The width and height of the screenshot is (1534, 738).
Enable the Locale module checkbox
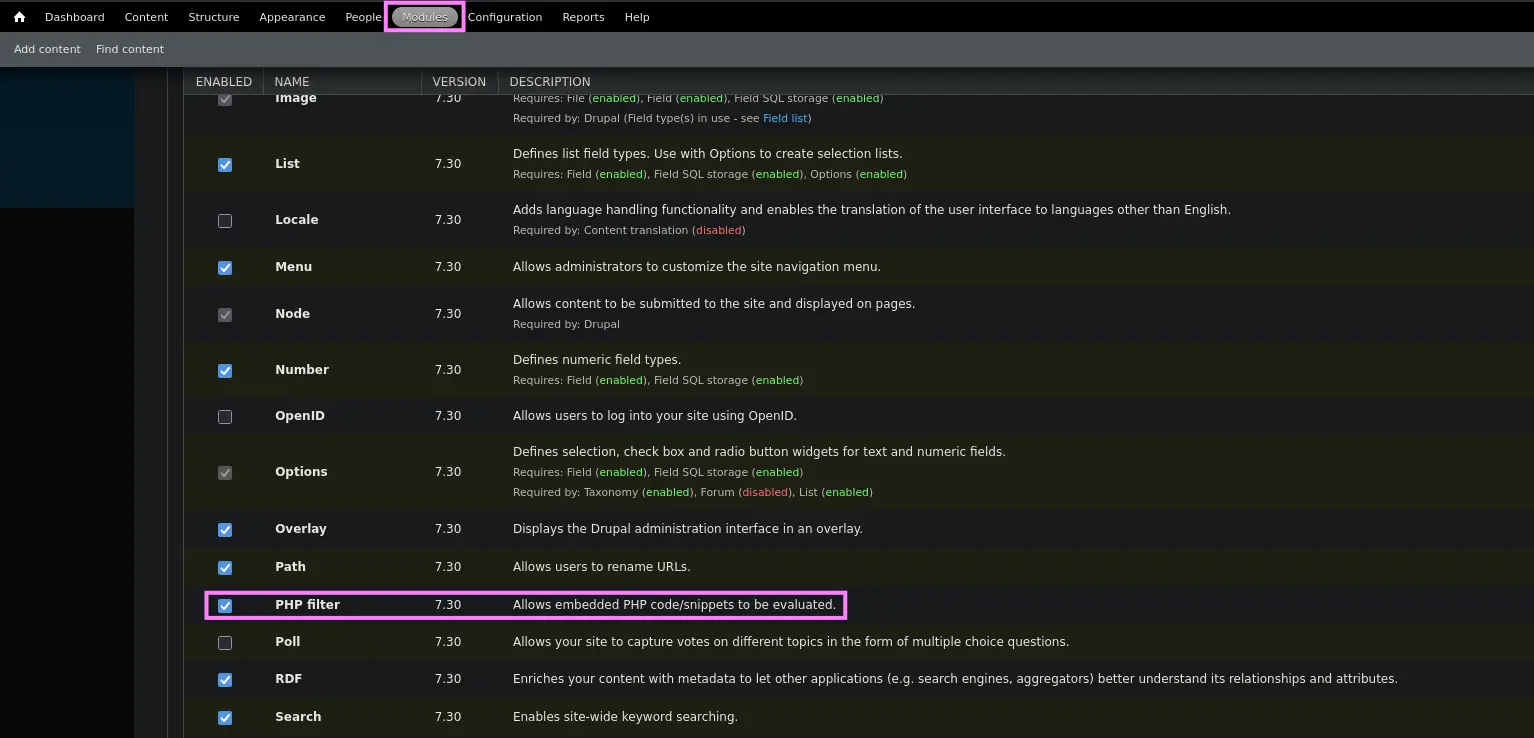coord(225,220)
